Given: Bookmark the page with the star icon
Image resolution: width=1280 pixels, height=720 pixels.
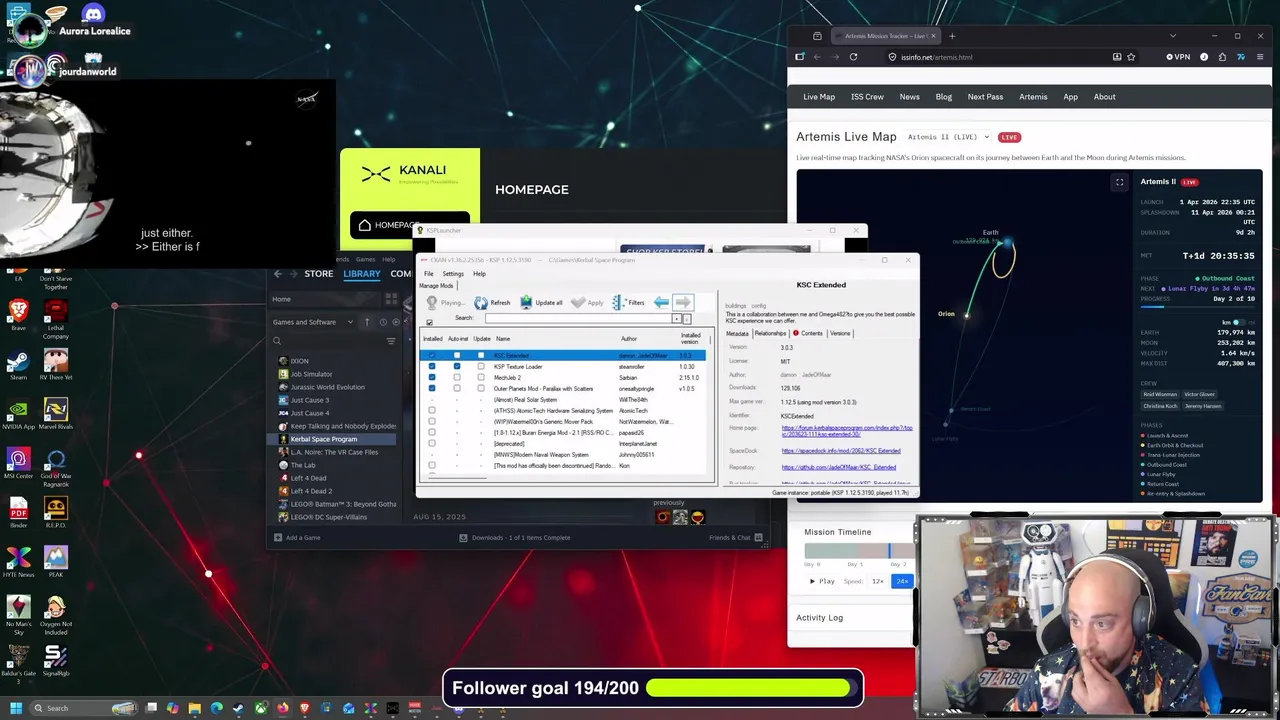Looking at the screenshot, I should tap(1131, 57).
